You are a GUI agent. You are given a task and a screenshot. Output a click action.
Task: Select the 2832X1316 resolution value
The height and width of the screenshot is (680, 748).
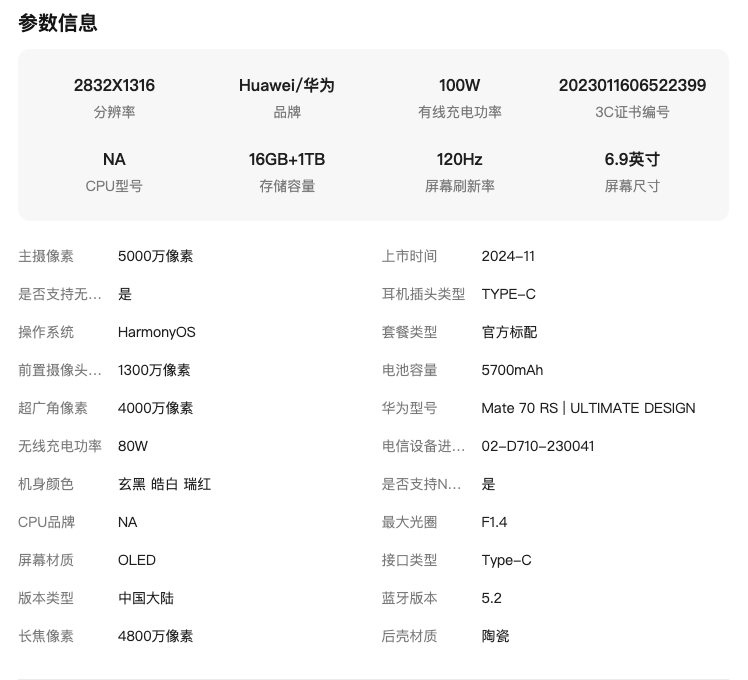tap(114, 85)
